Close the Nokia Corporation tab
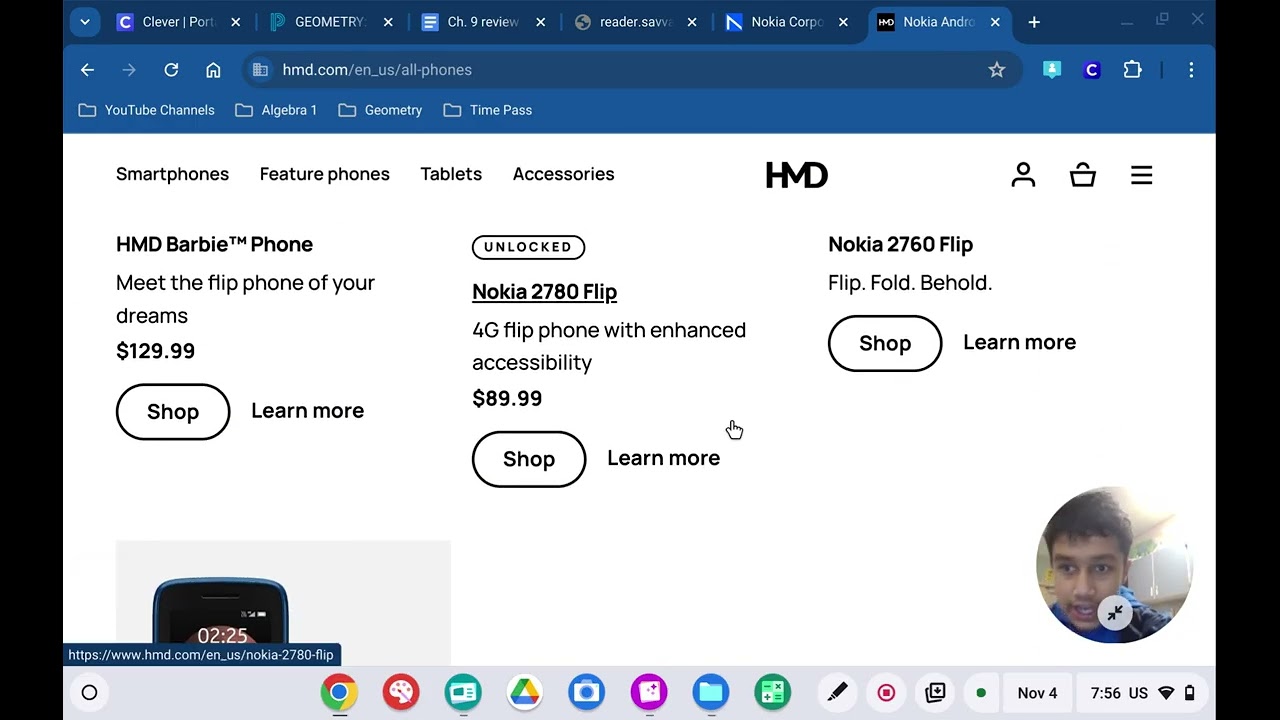 coord(843,22)
